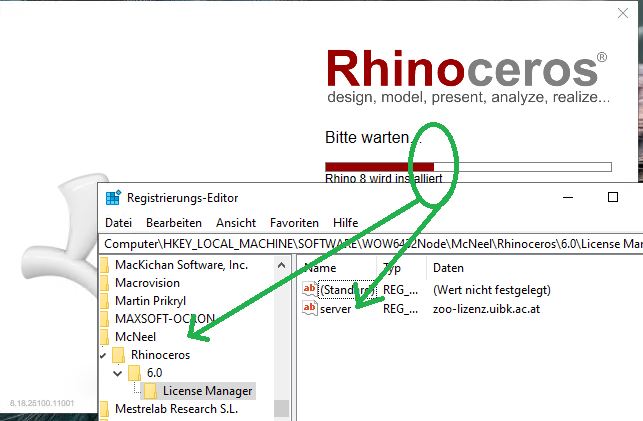
Task: Click the Macrovision folder icon
Action: (105, 283)
